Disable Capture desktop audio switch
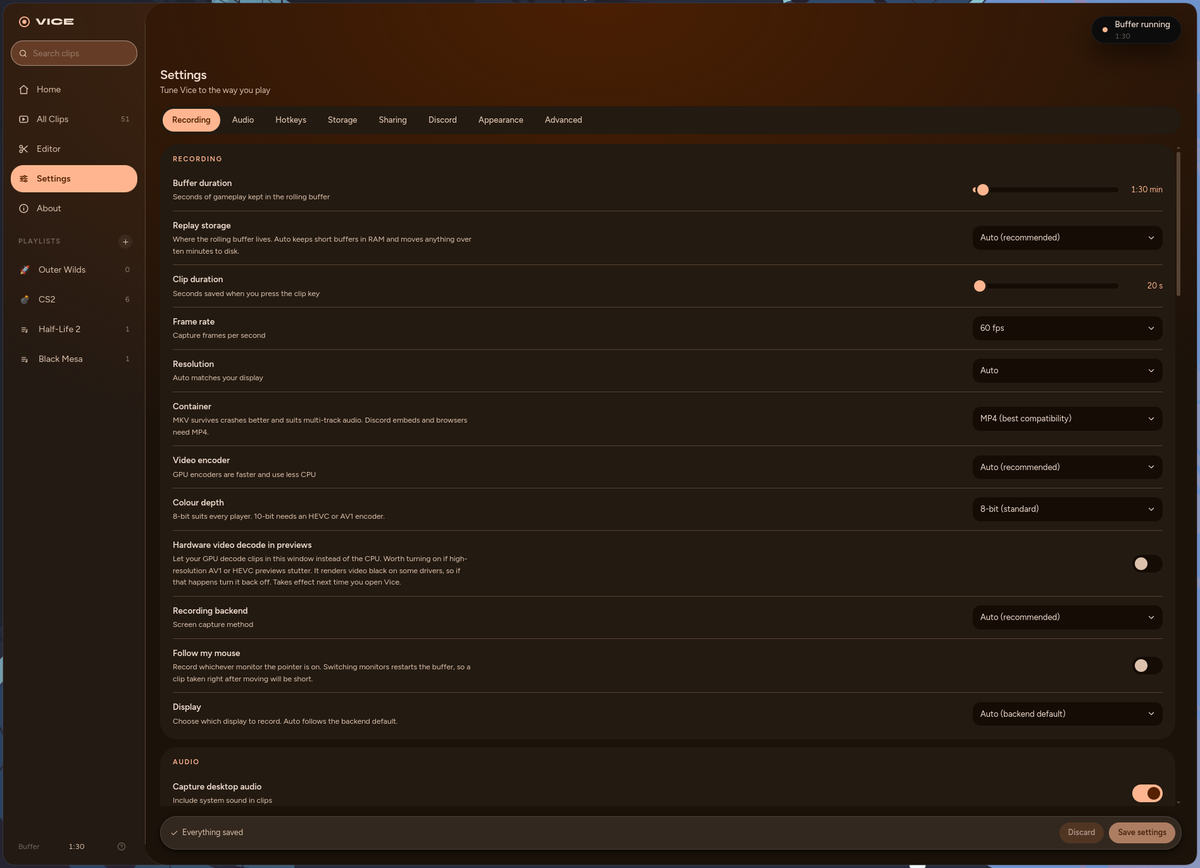The image size is (1200, 868). 1147,793
